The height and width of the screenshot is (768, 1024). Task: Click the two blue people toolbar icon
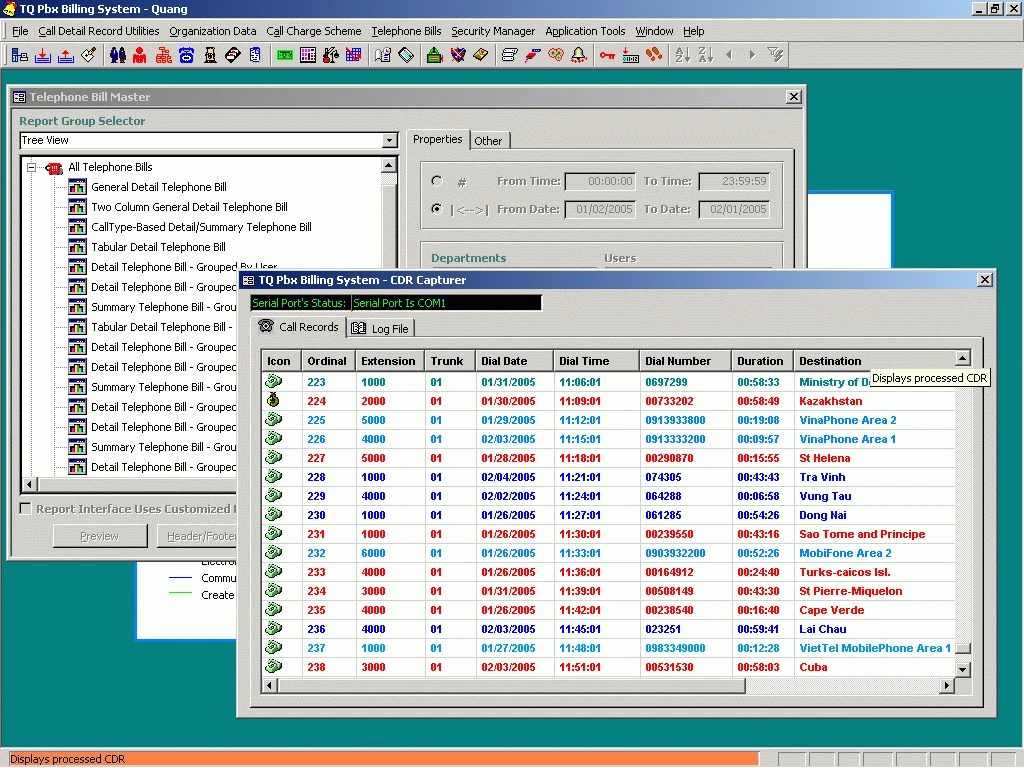(x=117, y=55)
